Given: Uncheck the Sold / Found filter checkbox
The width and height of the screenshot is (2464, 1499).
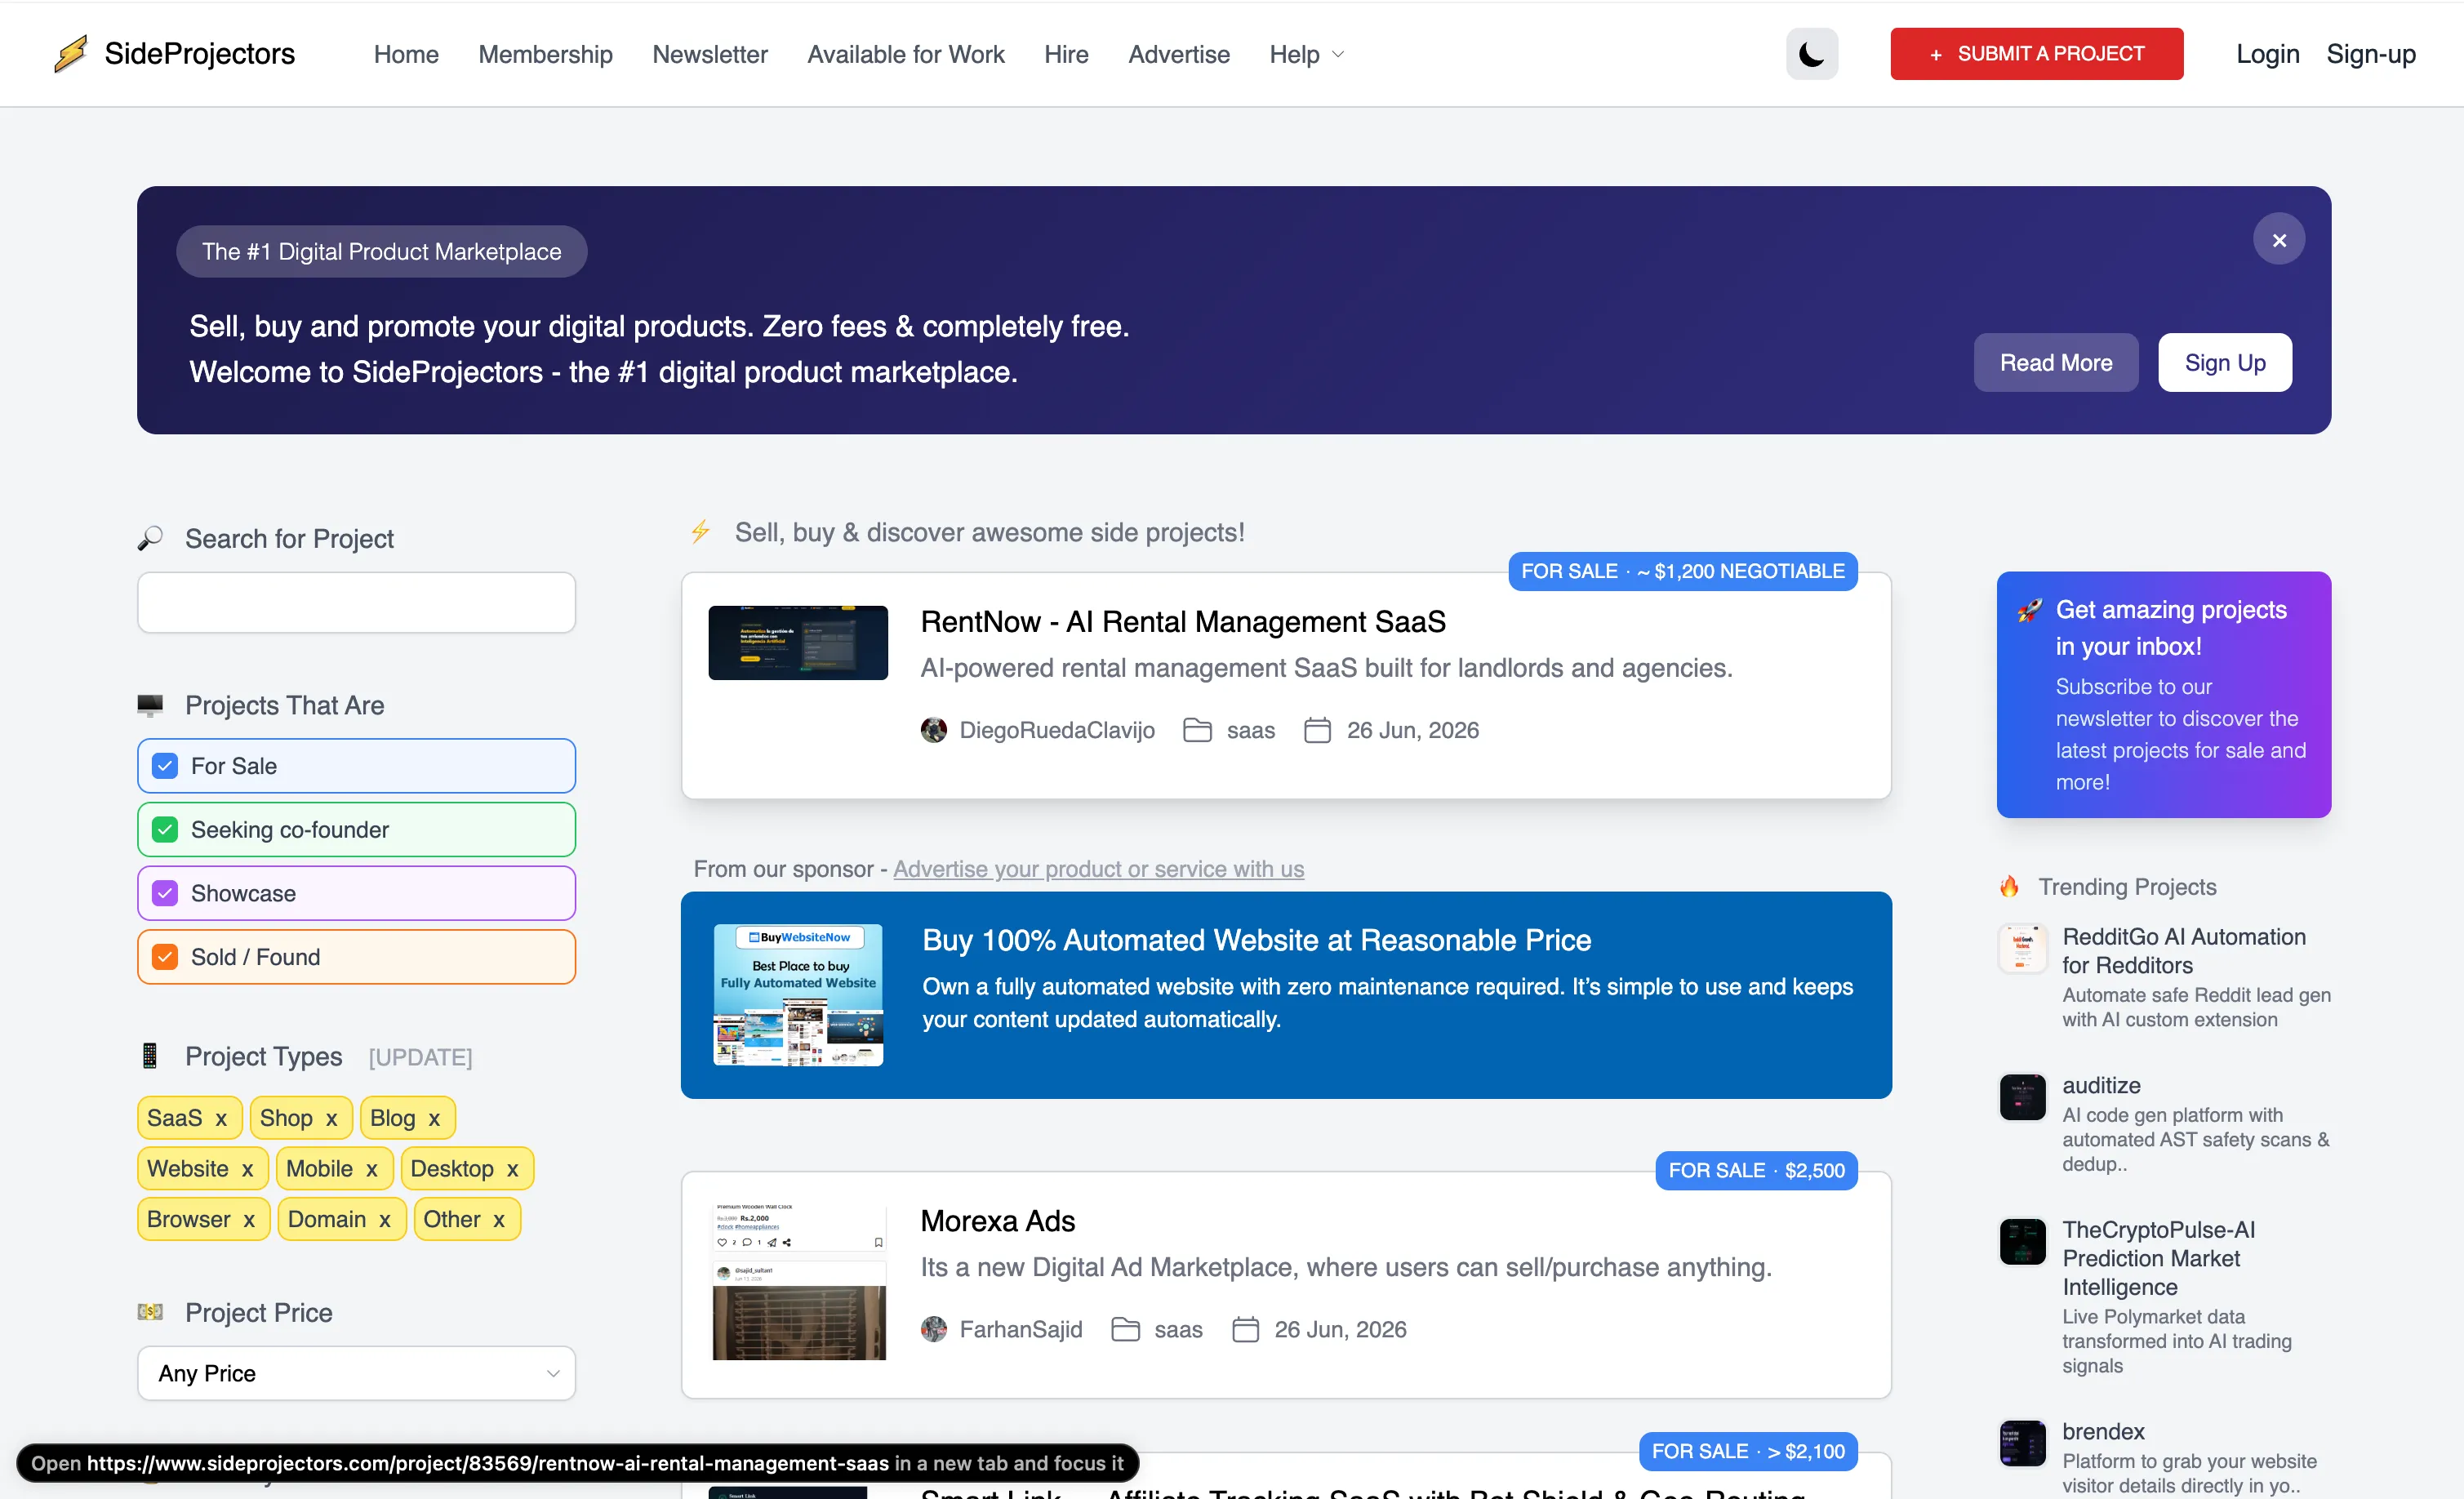Looking at the screenshot, I should (x=165, y=957).
